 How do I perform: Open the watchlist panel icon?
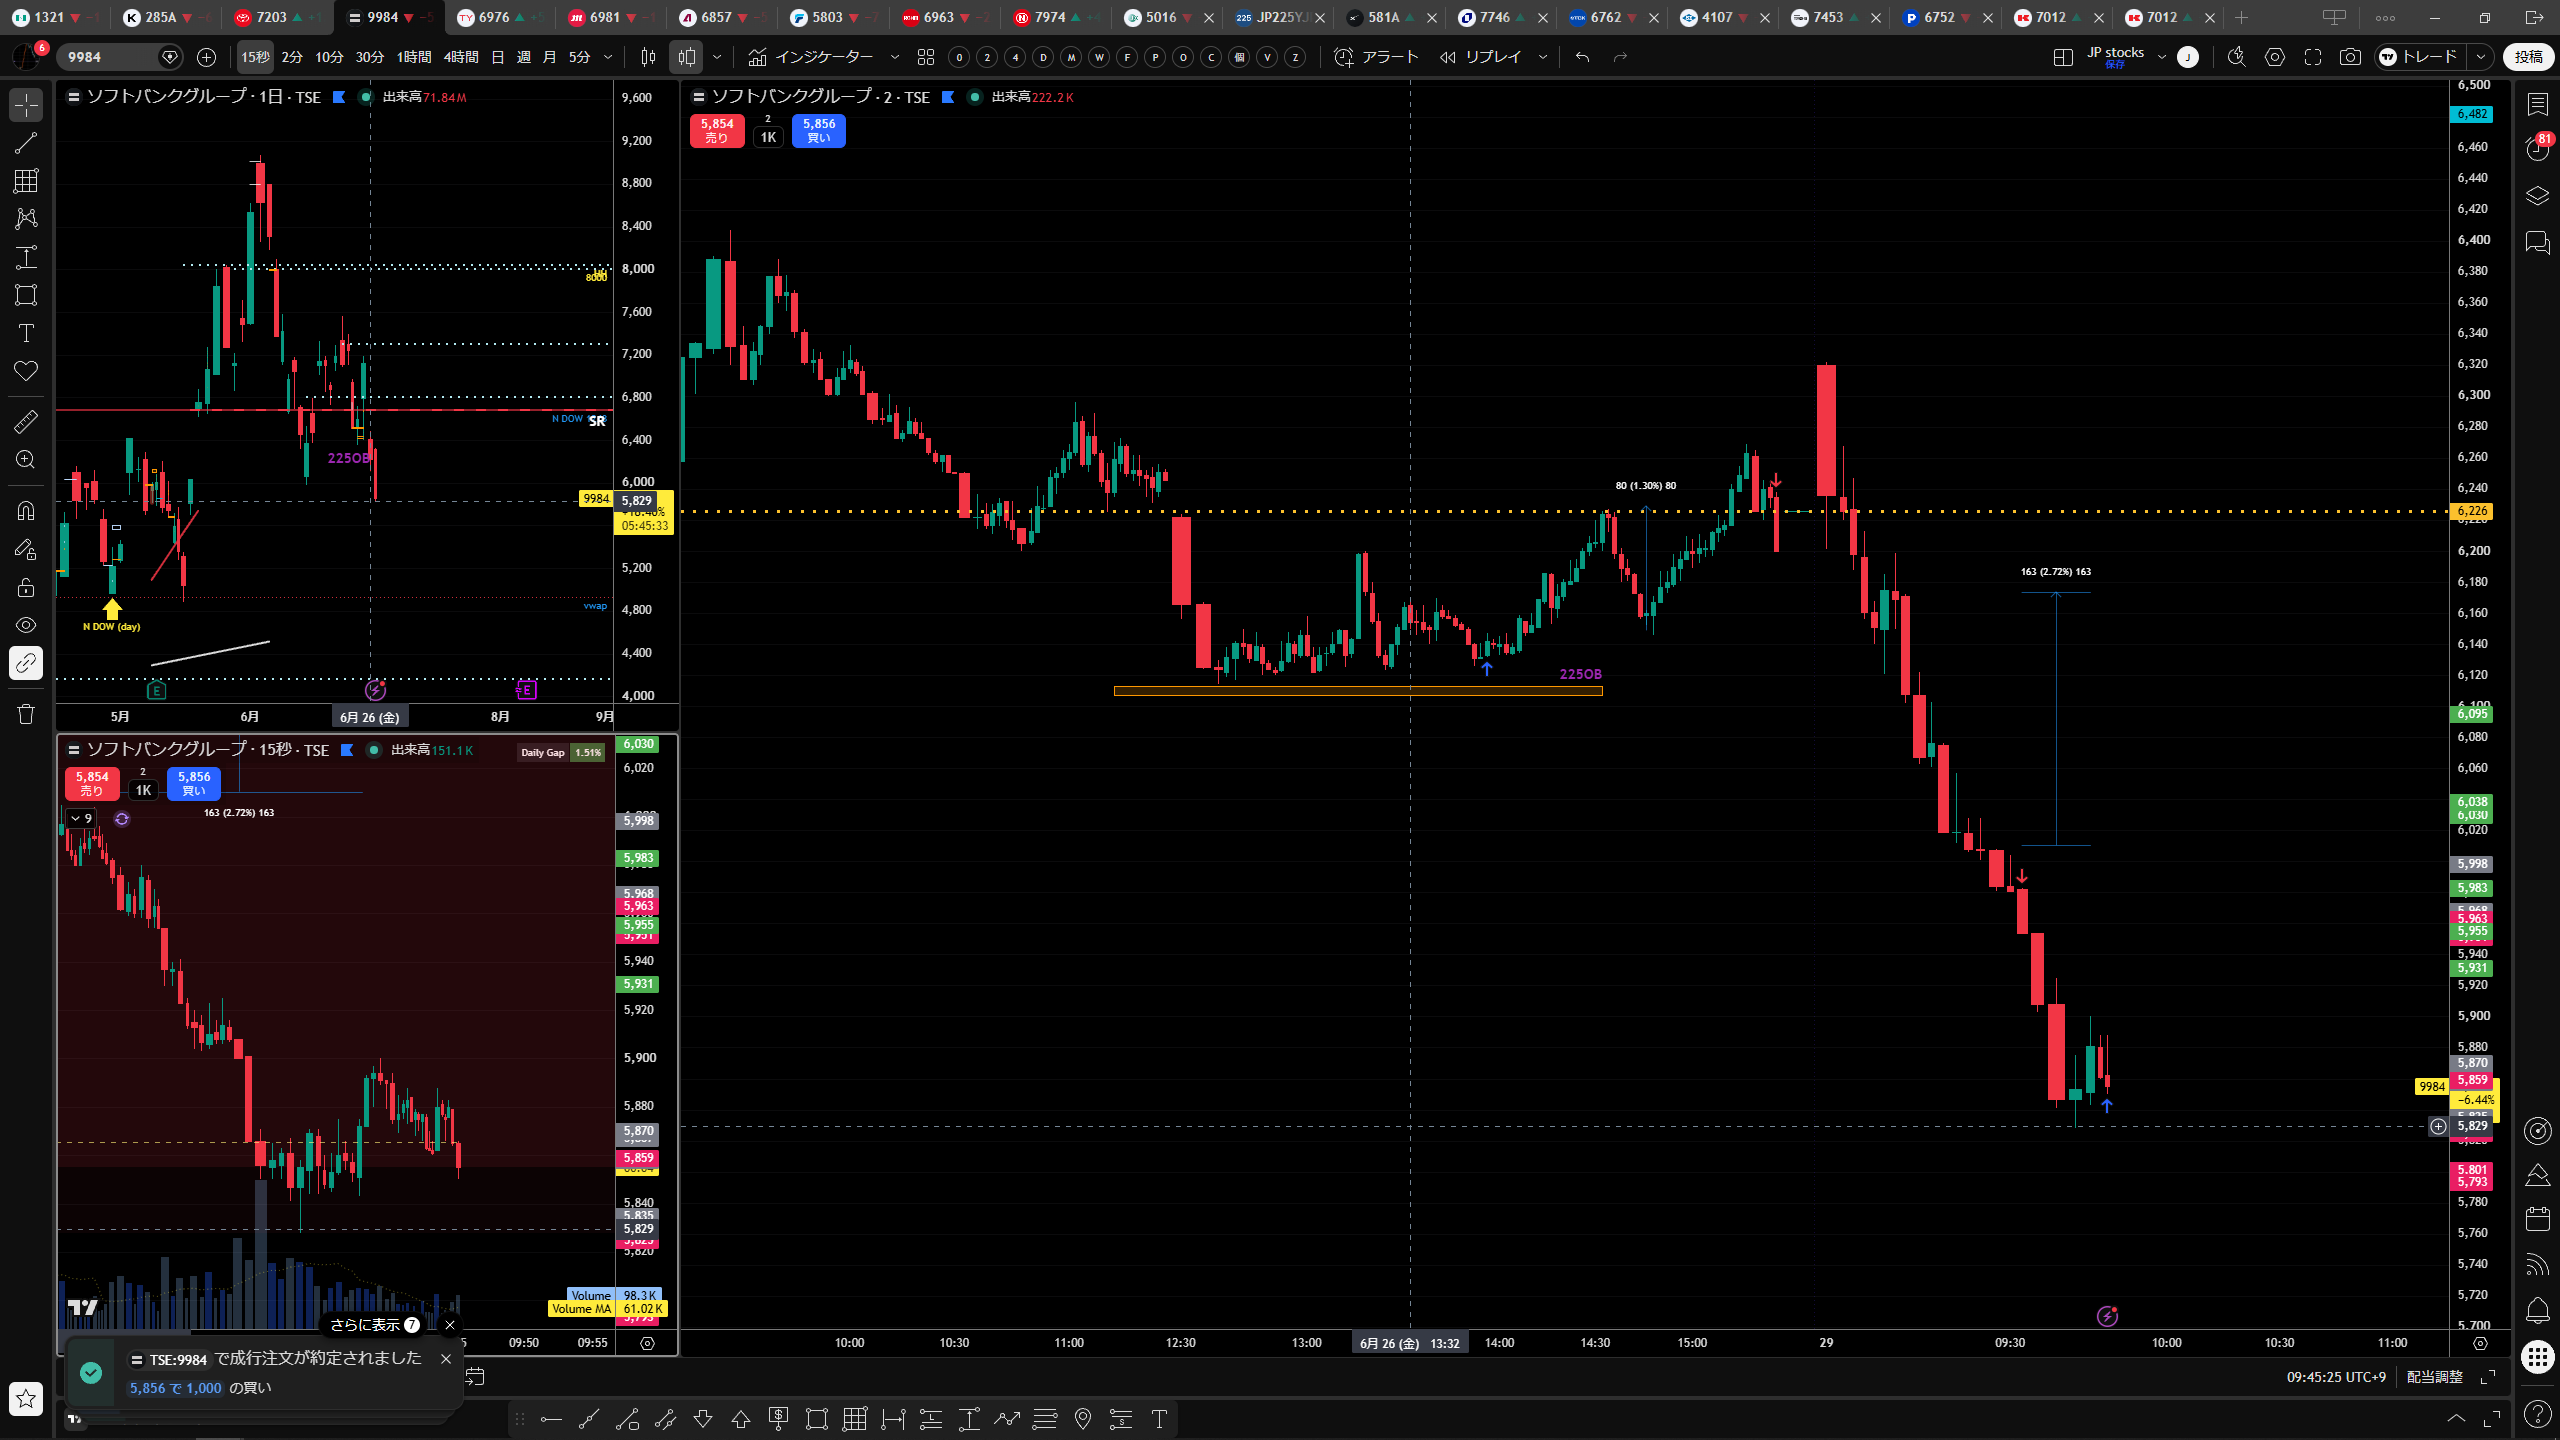click(x=2537, y=104)
